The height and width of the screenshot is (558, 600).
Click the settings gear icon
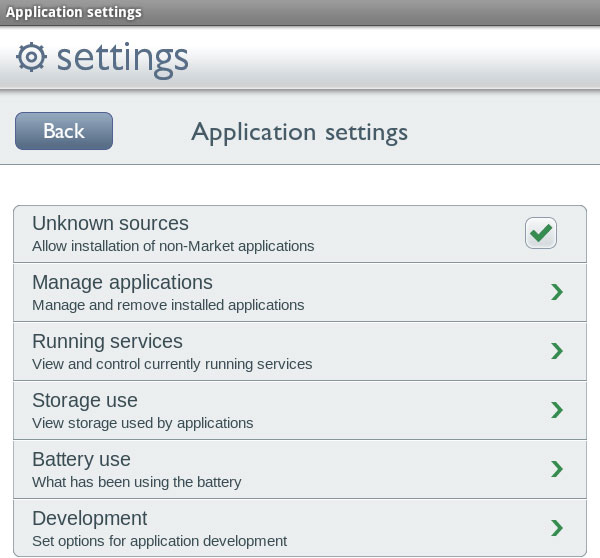(32, 57)
